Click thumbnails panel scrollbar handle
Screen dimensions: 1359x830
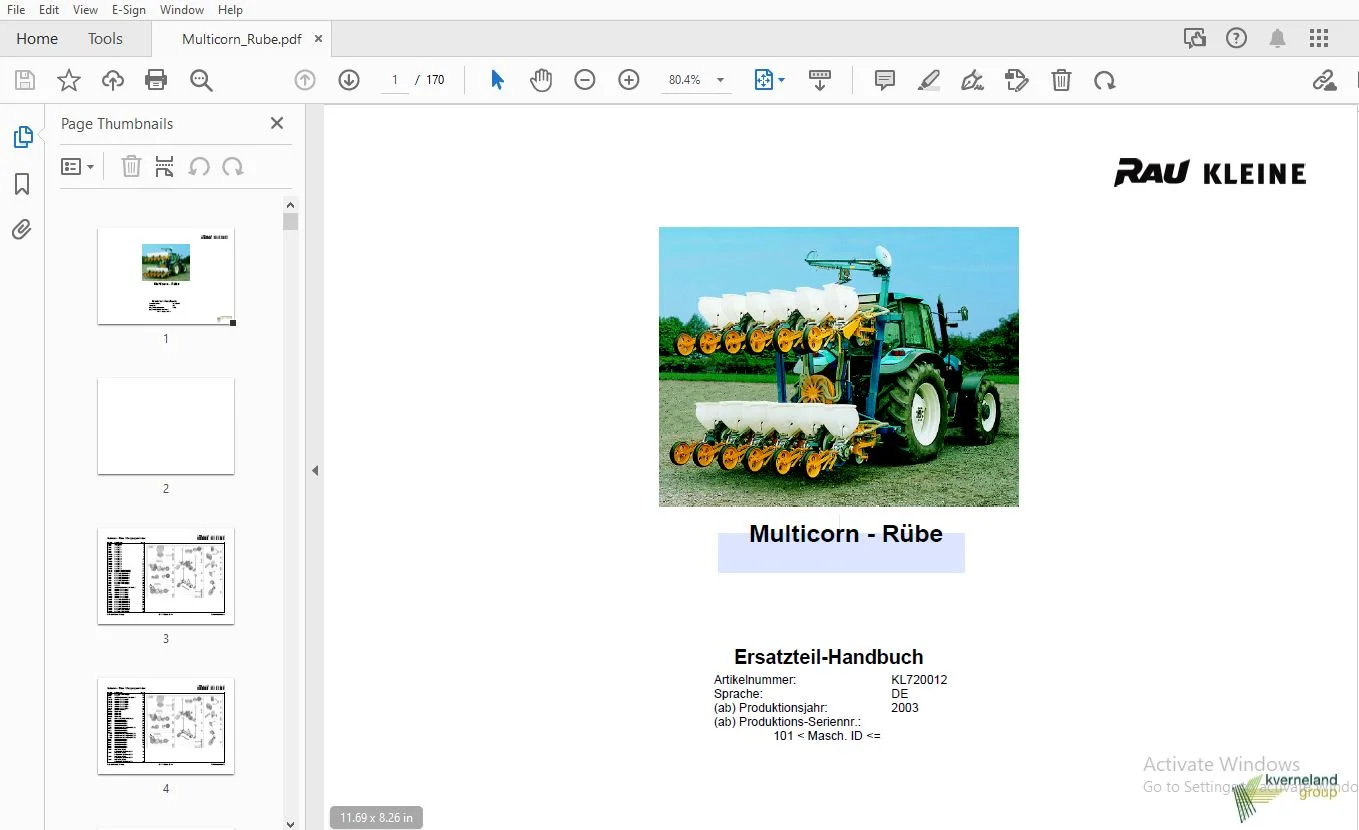click(x=291, y=221)
